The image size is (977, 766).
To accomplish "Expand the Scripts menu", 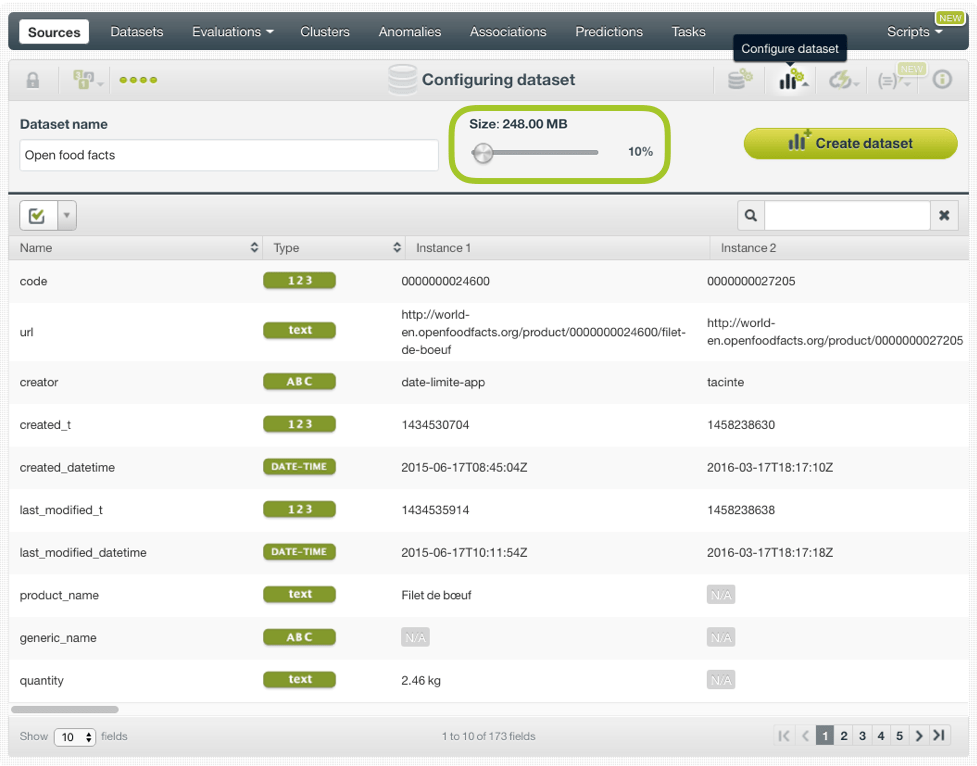I will (914, 32).
